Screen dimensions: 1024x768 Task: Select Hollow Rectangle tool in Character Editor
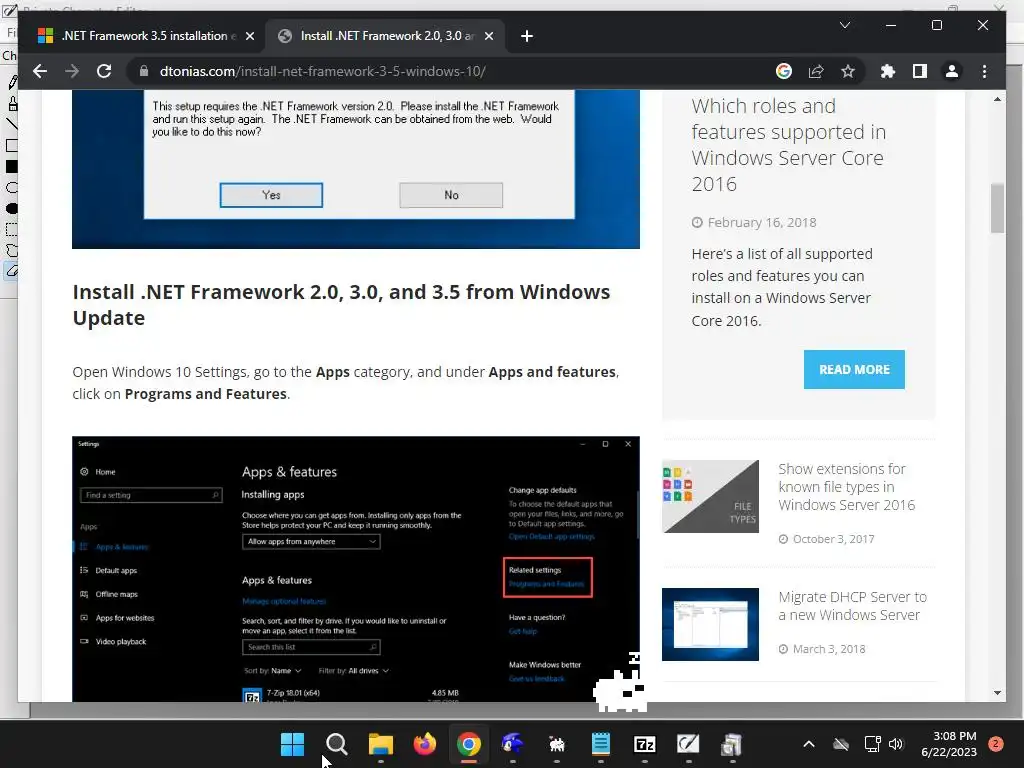[x=12, y=145]
